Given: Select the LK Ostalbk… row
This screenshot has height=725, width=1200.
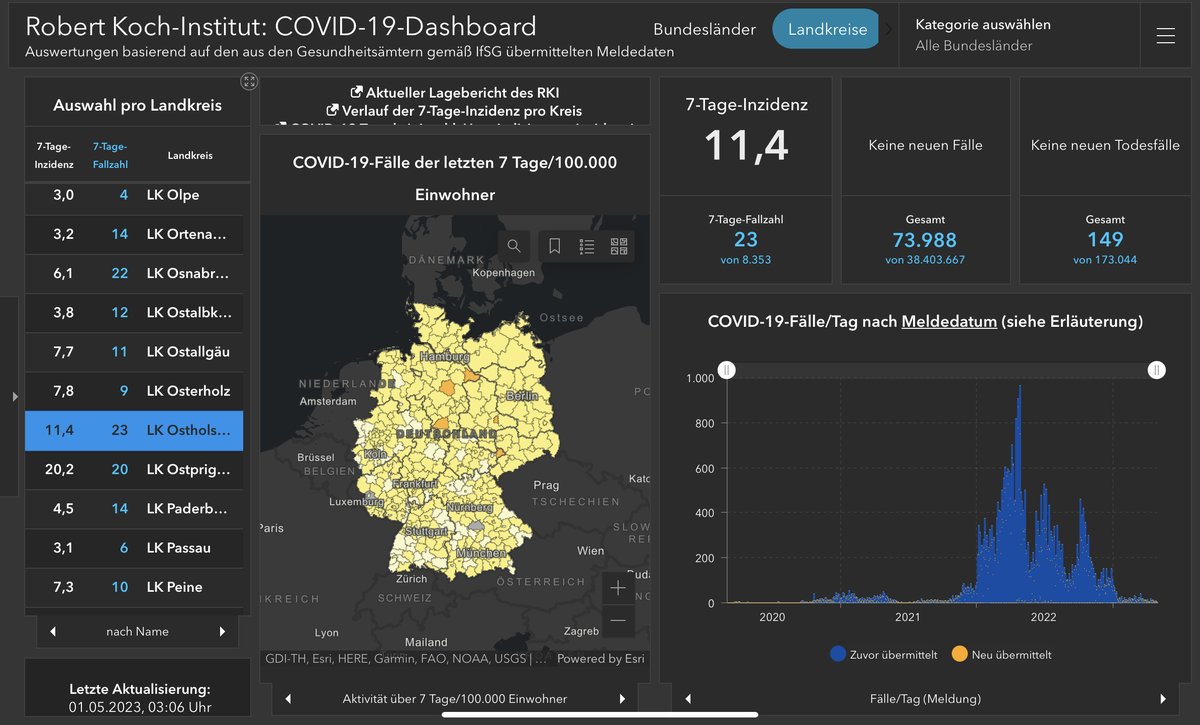Looking at the screenshot, I should 134,312.
